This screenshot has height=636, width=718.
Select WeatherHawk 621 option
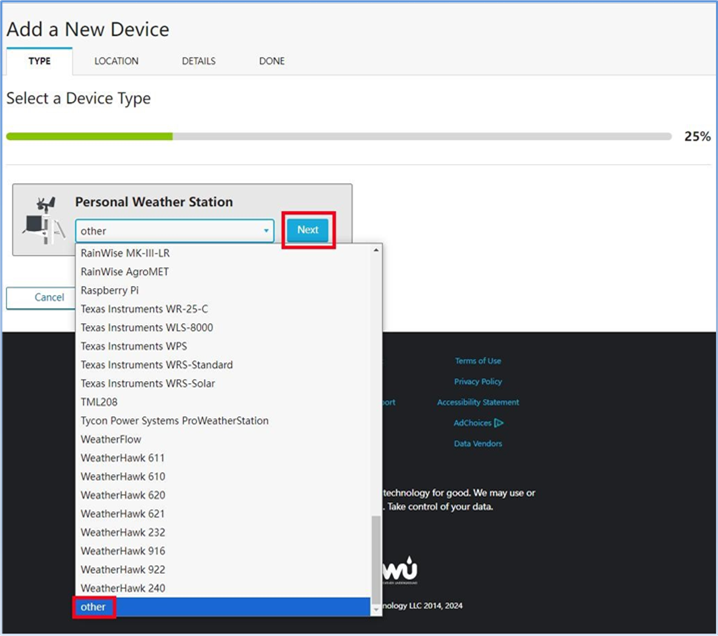(x=223, y=514)
